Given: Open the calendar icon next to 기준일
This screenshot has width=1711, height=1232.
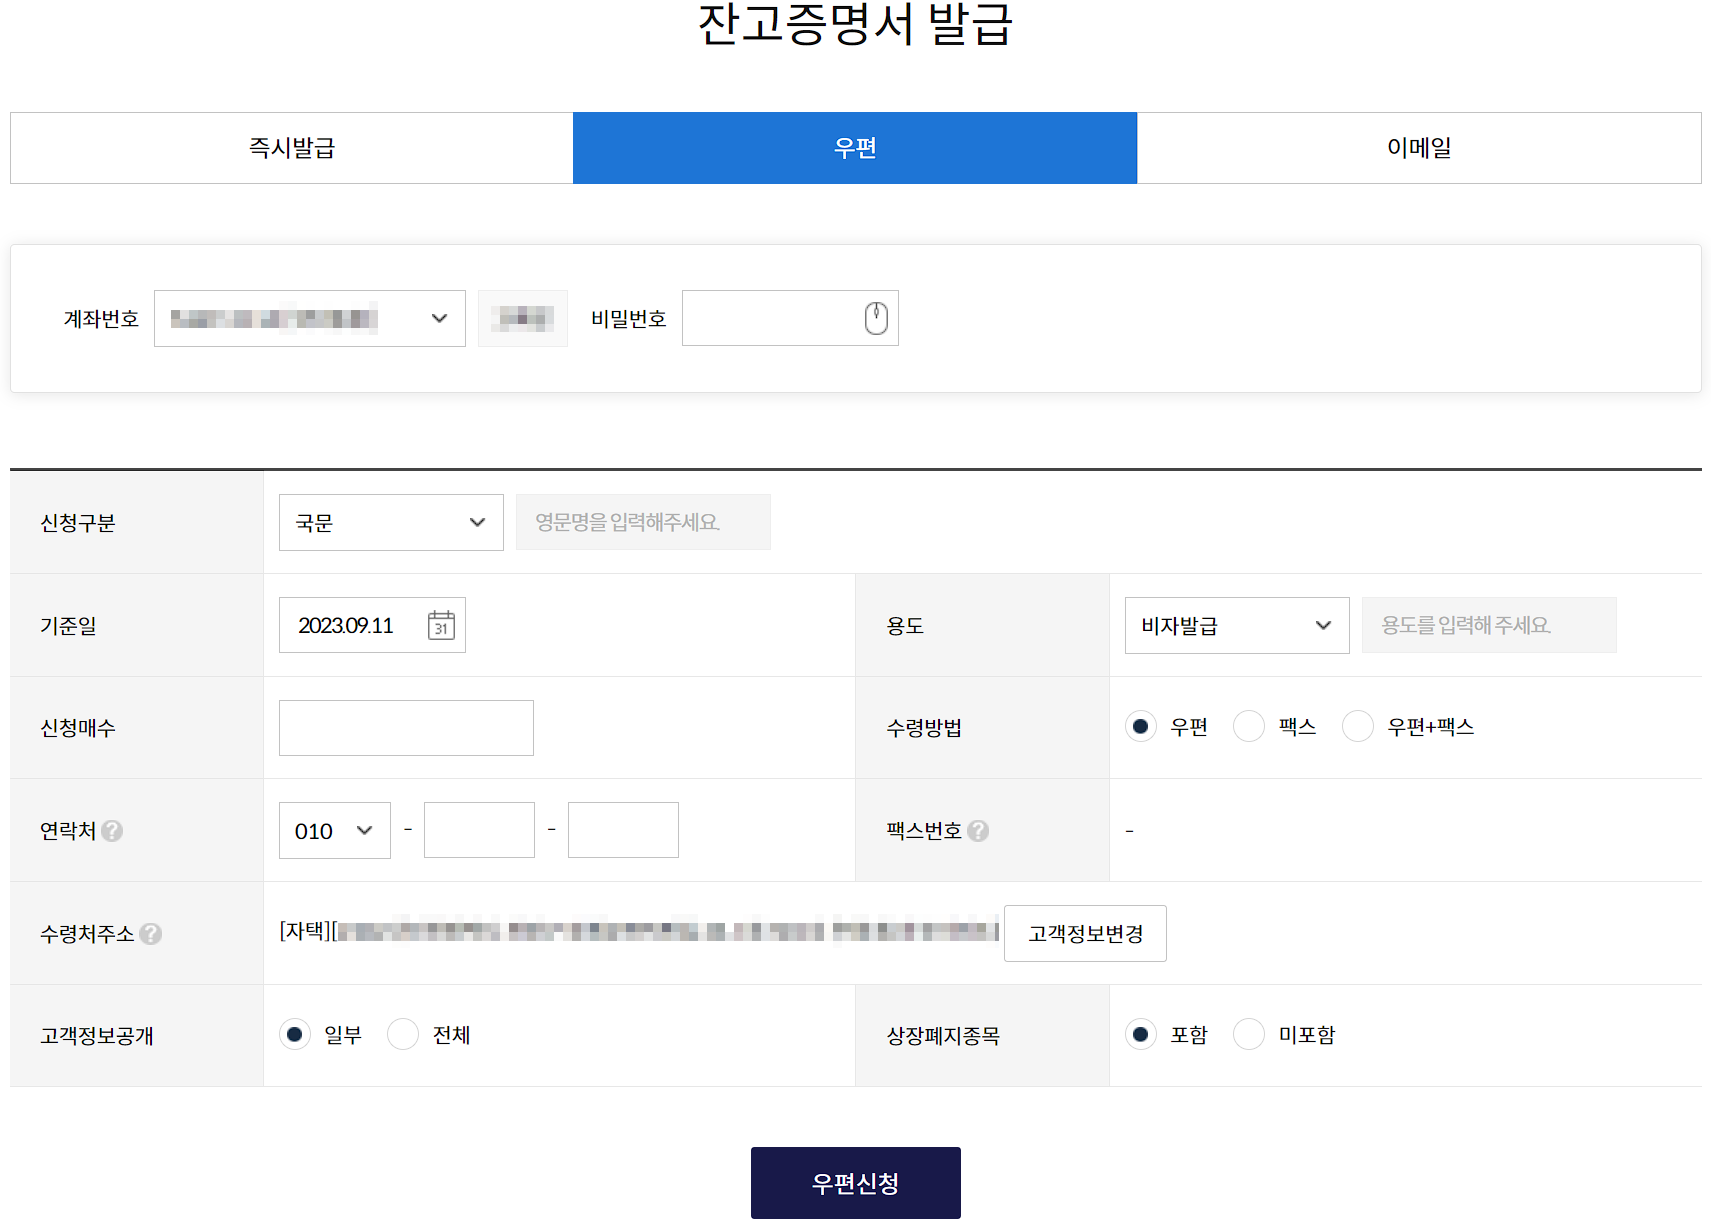Looking at the screenshot, I should [440, 625].
